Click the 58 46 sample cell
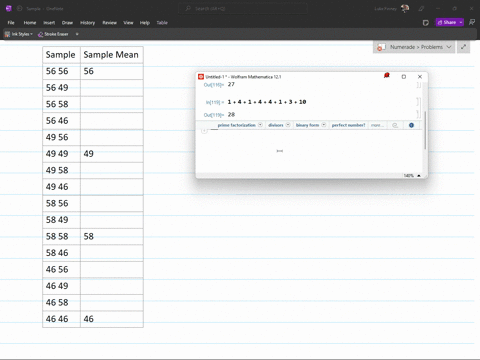Viewport: 480px width, 360px height. pyautogui.click(x=61, y=253)
